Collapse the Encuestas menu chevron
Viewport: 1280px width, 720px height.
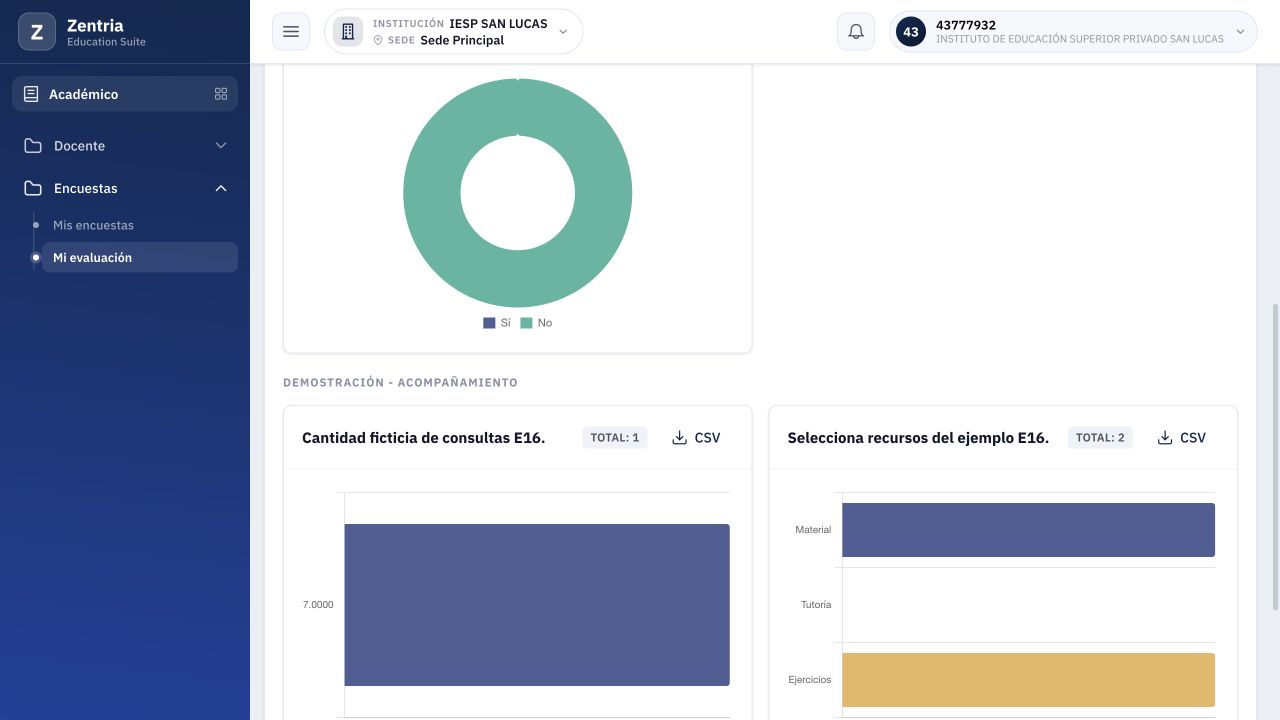[x=221, y=188]
